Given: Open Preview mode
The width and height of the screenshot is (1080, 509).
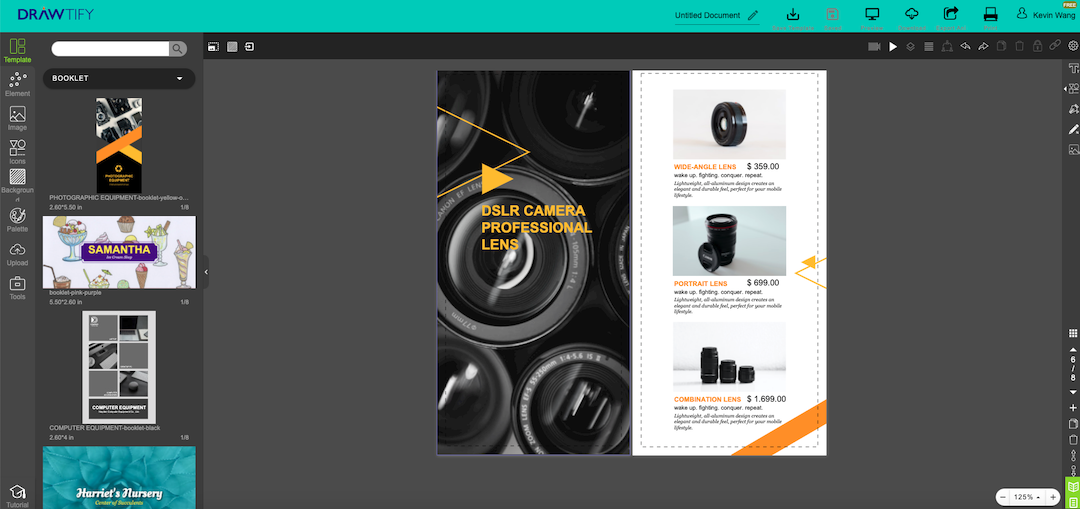Looking at the screenshot, I should point(872,15).
